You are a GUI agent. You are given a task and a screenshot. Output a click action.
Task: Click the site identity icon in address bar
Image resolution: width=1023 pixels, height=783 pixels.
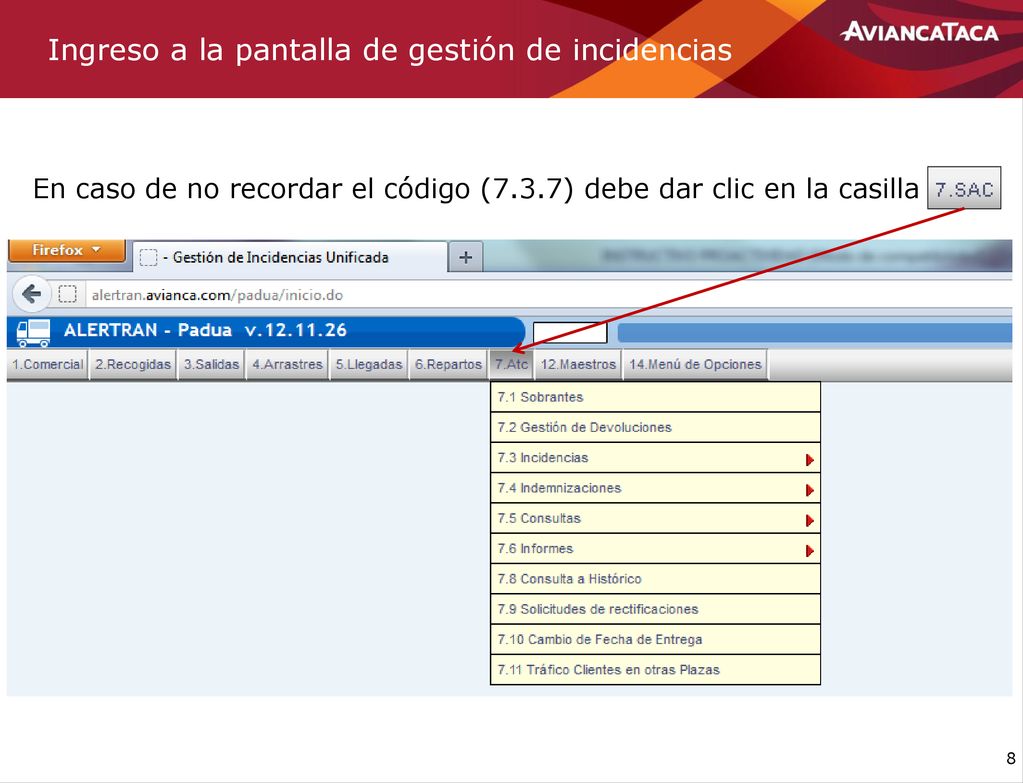tap(68, 295)
